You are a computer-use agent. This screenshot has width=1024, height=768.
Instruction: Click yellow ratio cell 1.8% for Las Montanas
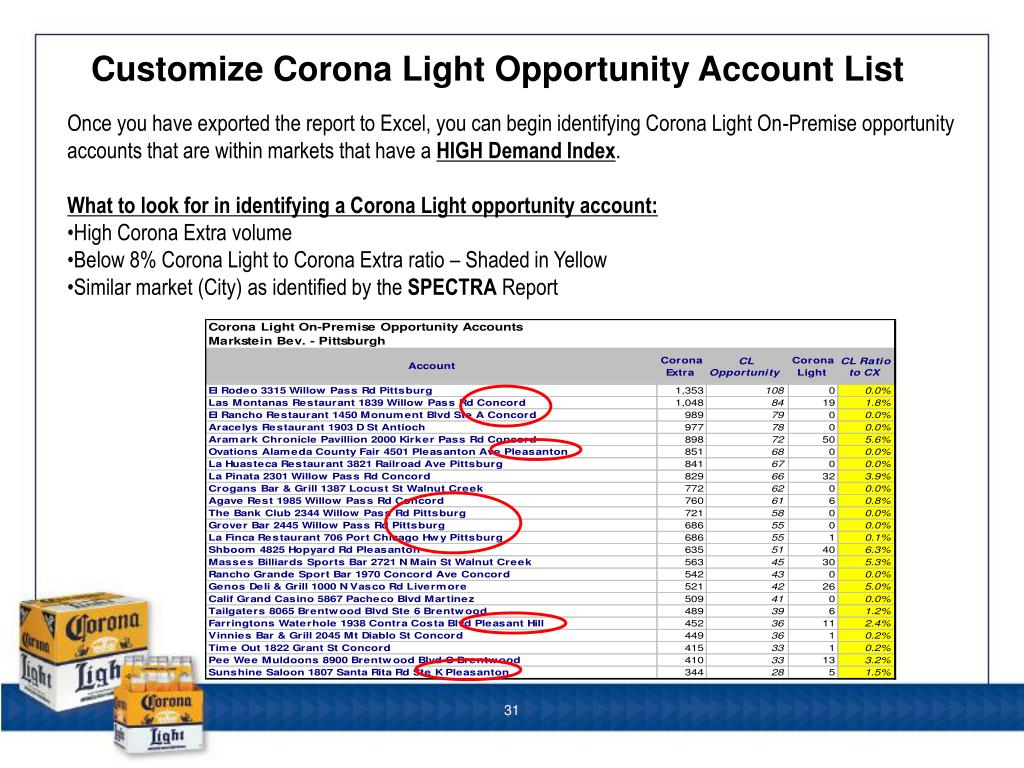[865, 402]
